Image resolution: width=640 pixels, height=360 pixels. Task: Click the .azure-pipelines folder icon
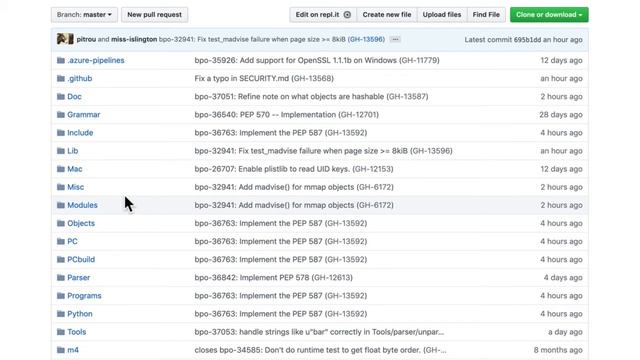(x=61, y=60)
